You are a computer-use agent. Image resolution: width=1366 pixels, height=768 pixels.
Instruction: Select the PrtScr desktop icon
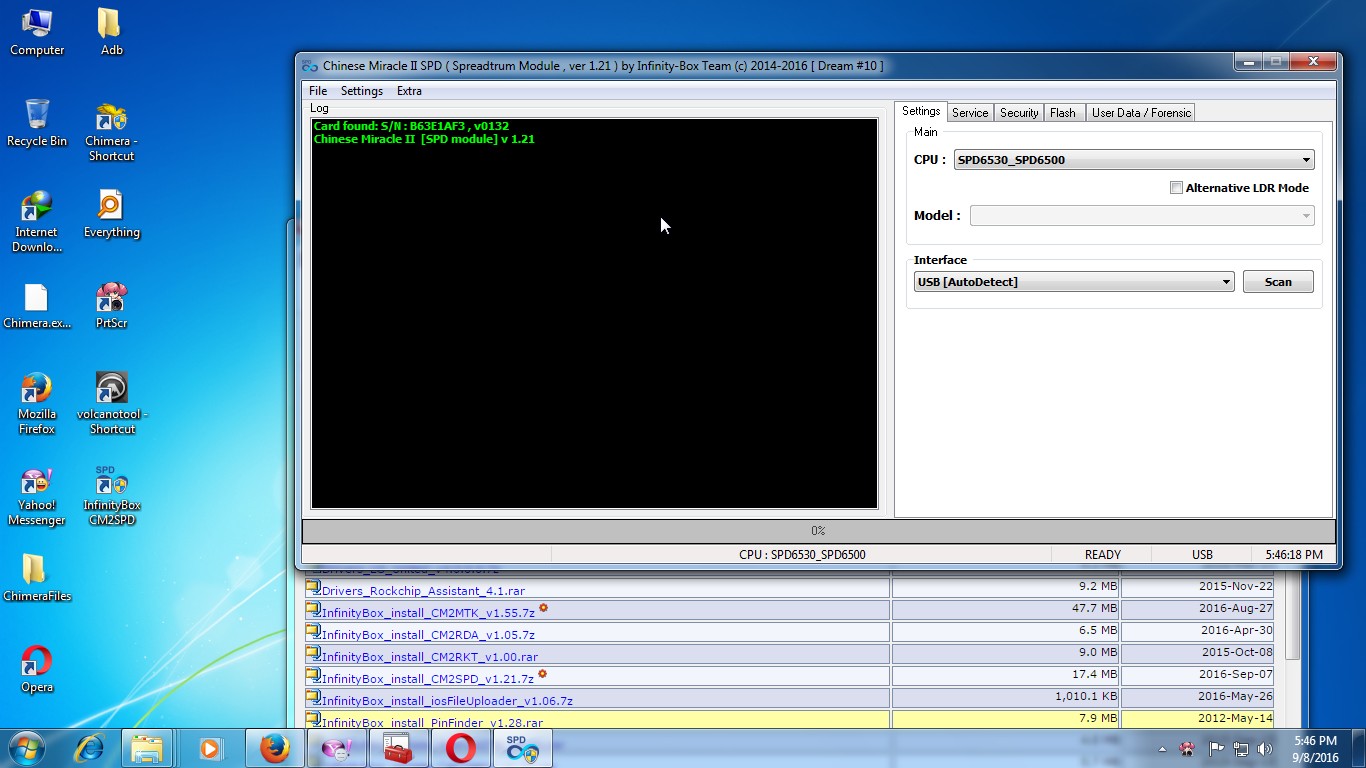coord(111,306)
